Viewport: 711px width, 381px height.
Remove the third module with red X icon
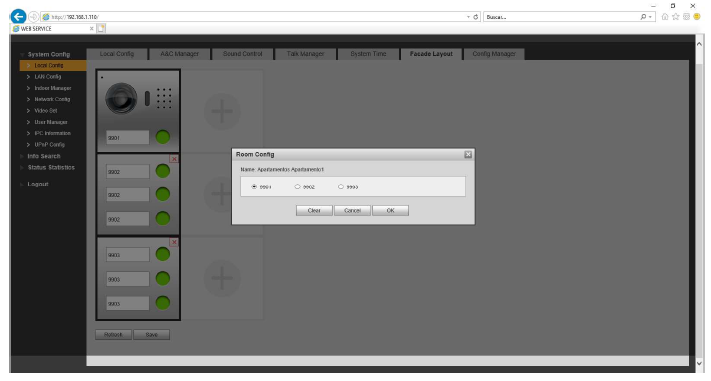(174, 242)
